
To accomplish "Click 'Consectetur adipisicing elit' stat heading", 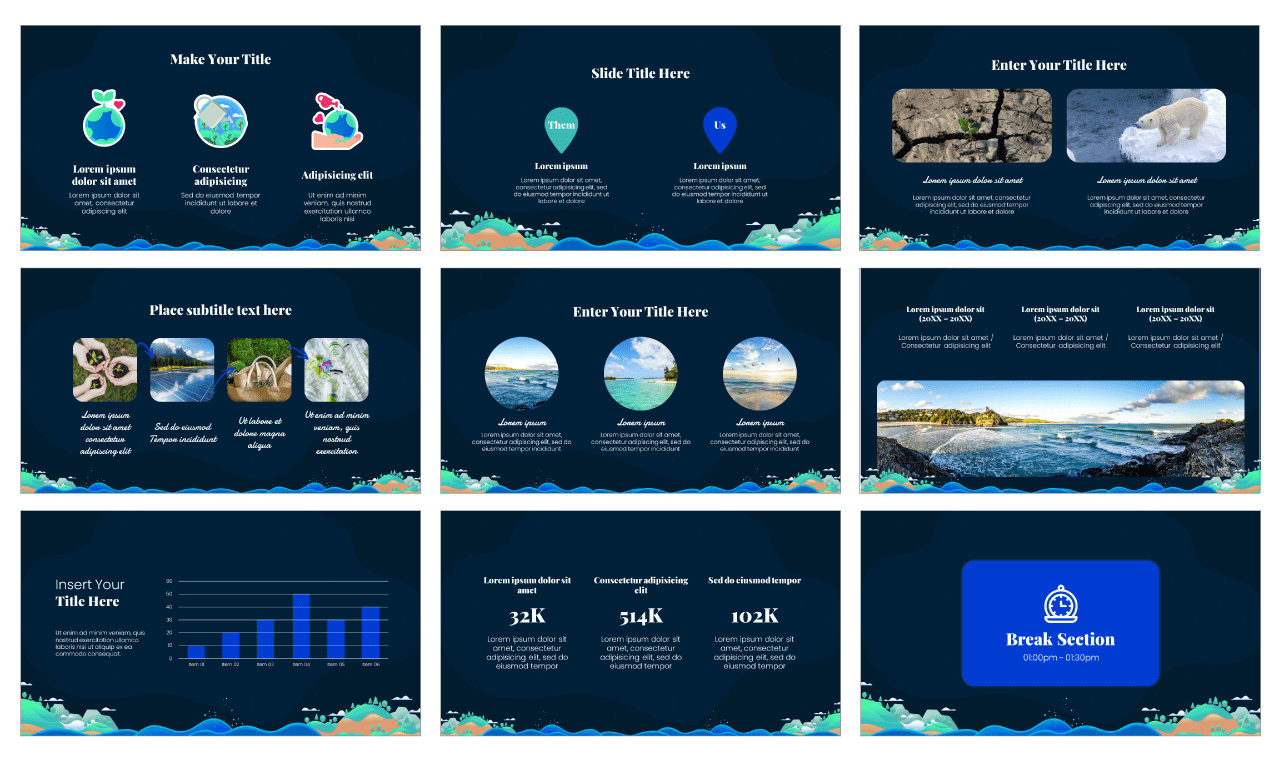I will click(x=641, y=585).
